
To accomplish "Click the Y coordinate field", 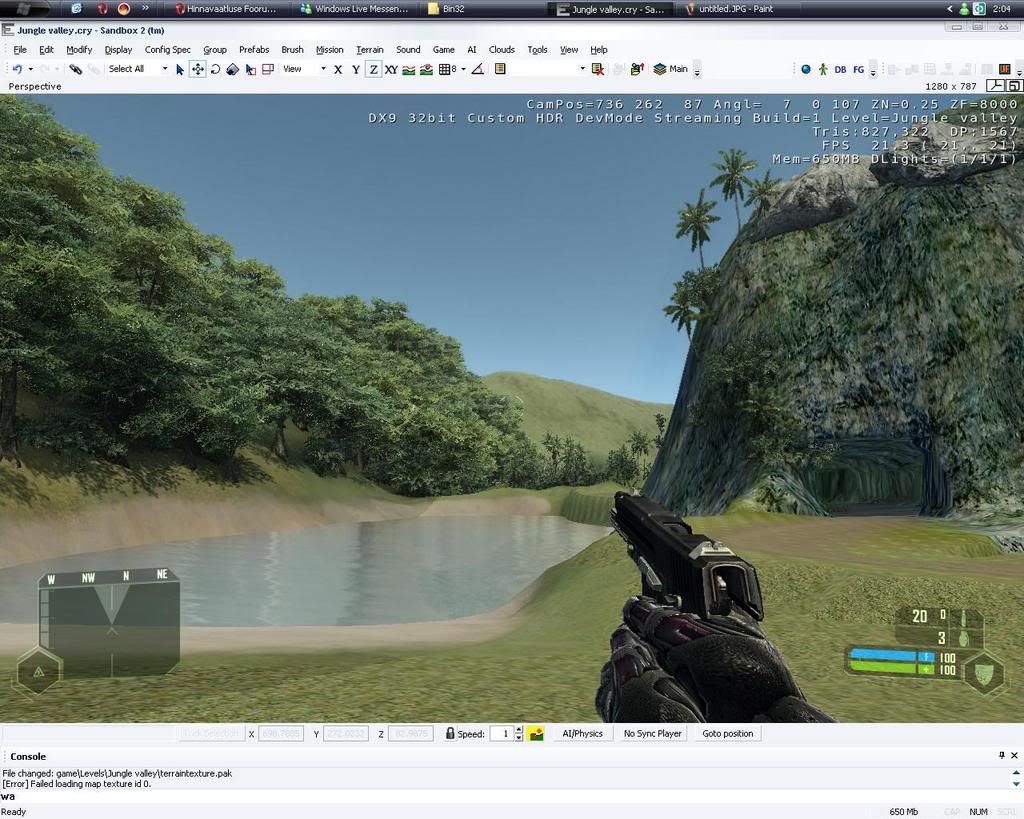I will tap(346, 733).
